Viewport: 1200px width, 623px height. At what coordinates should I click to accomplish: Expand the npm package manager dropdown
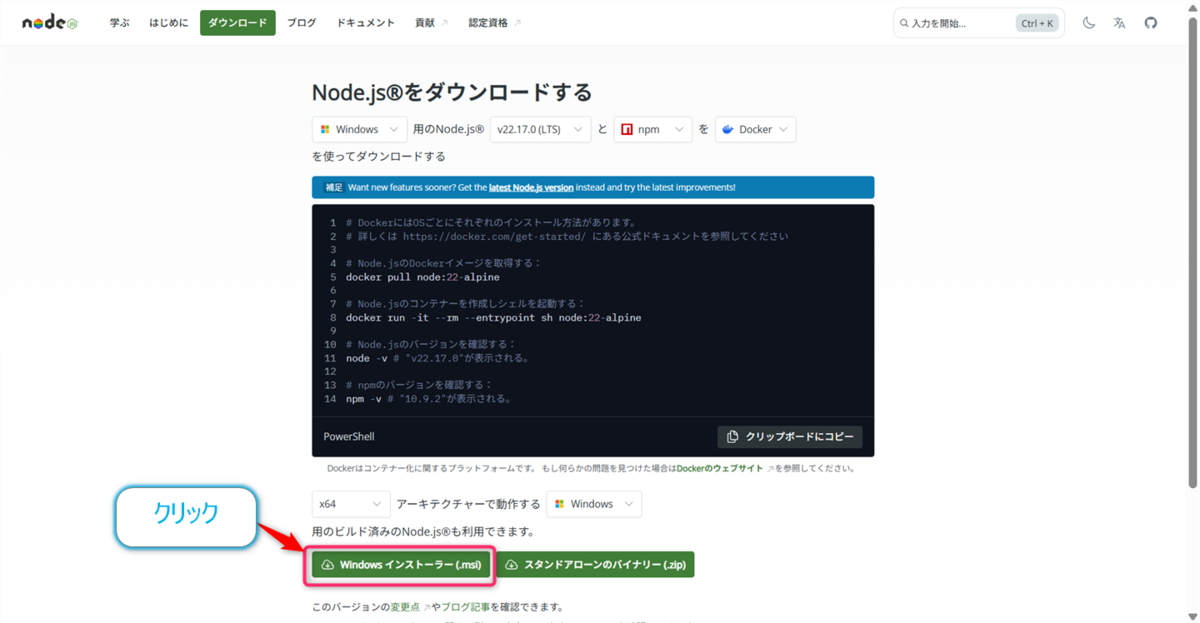pyautogui.click(x=653, y=130)
